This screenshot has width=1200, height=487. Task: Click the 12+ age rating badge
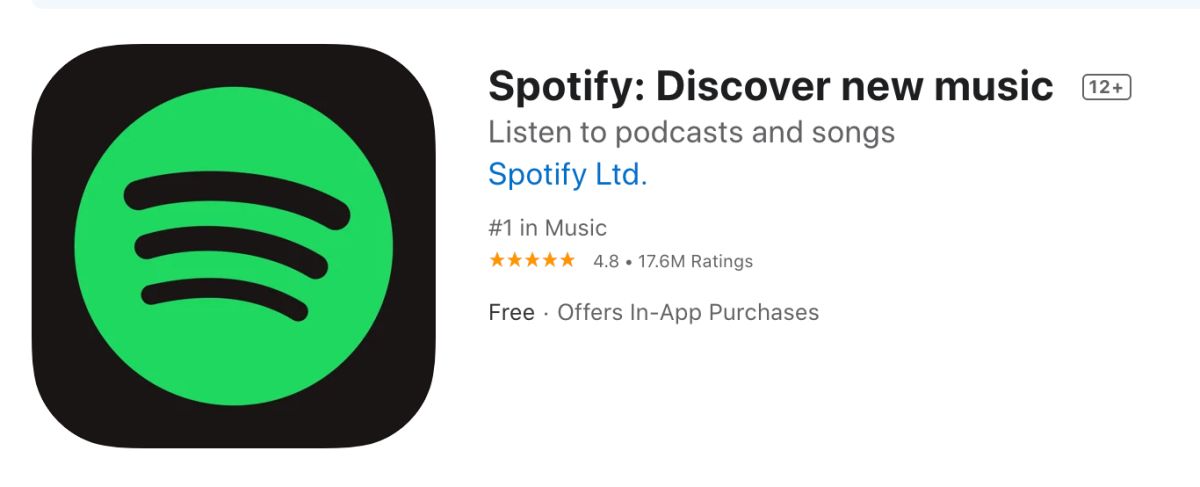pyautogui.click(x=1106, y=87)
